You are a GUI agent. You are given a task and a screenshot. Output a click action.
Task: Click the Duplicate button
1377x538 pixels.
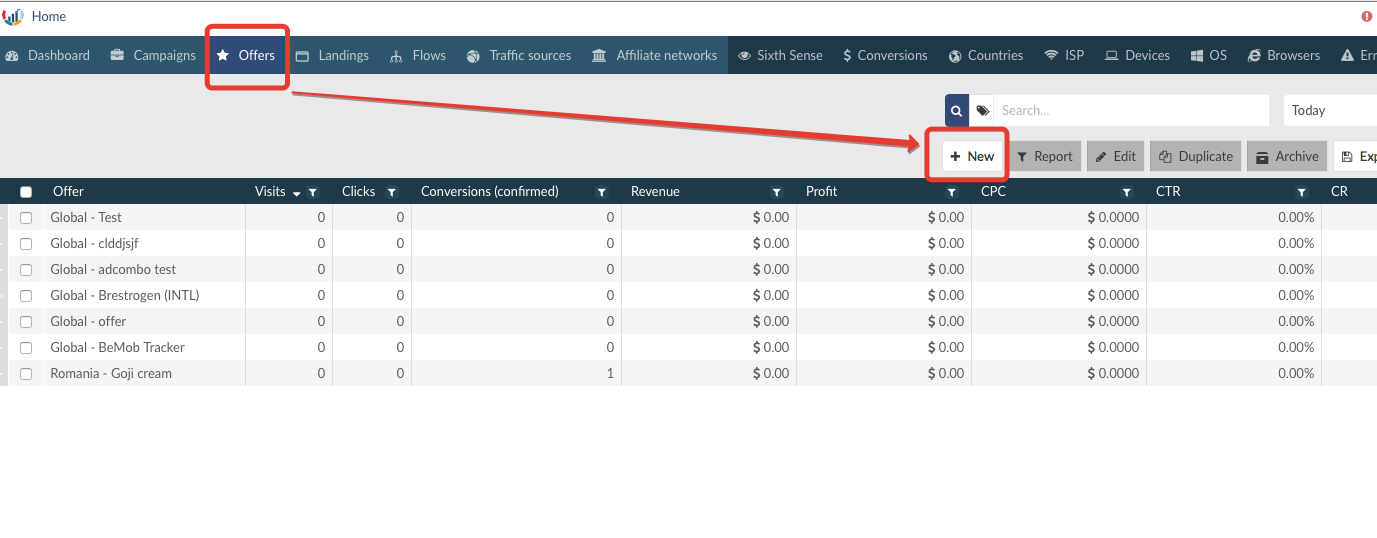1196,157
